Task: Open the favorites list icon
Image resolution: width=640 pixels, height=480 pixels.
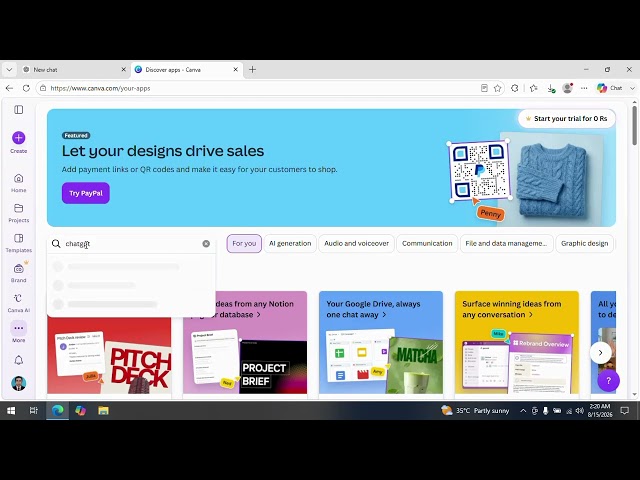Action: point(533,88)
